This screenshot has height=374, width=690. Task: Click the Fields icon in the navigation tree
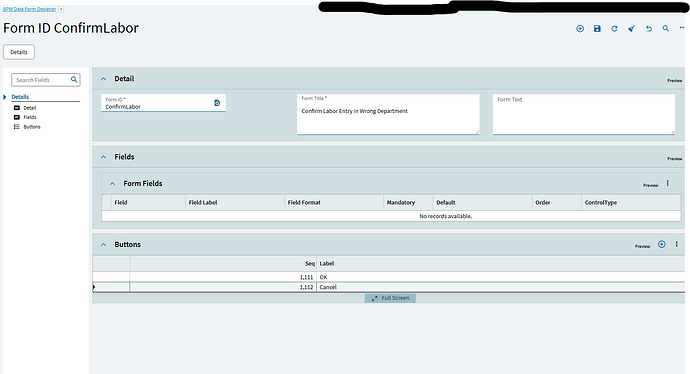17,117
